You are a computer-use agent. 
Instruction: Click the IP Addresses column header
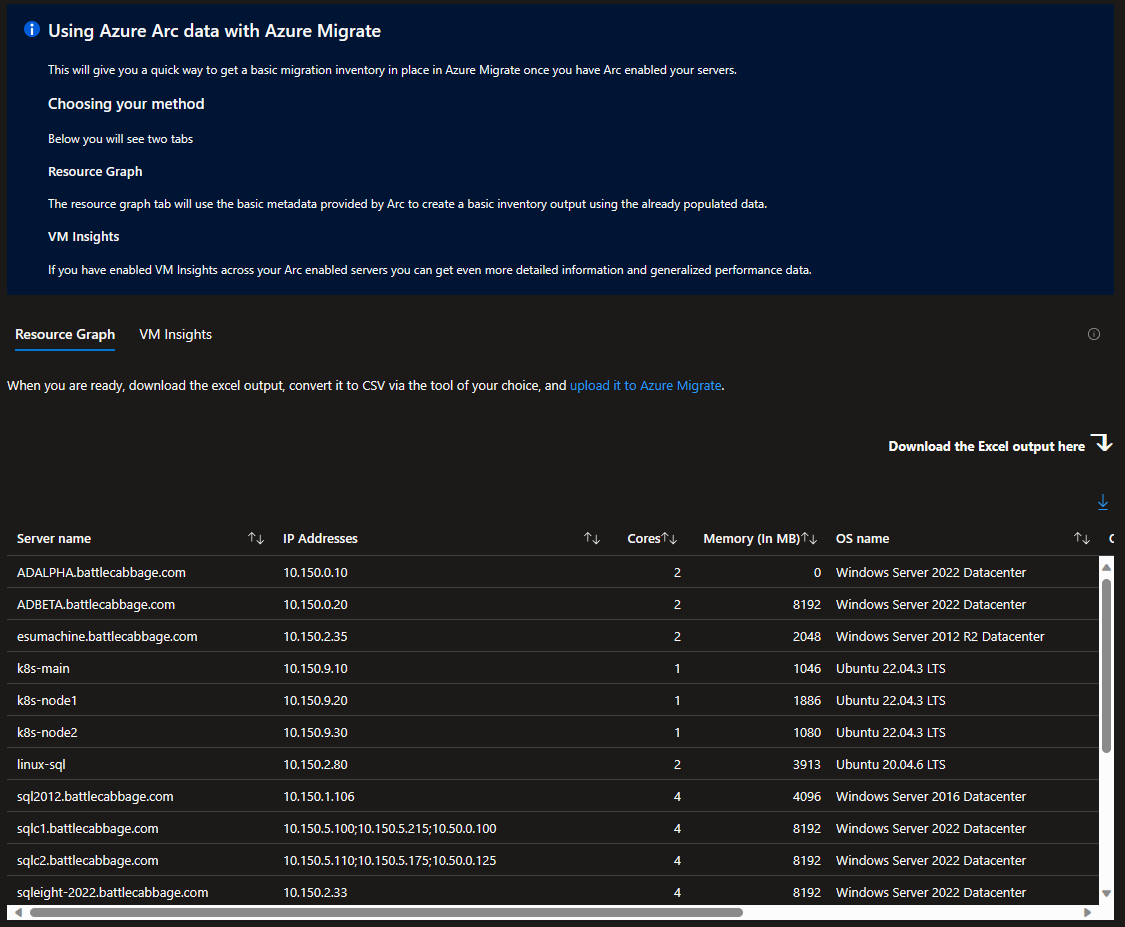pyautogui.click(x=320, y=538)
